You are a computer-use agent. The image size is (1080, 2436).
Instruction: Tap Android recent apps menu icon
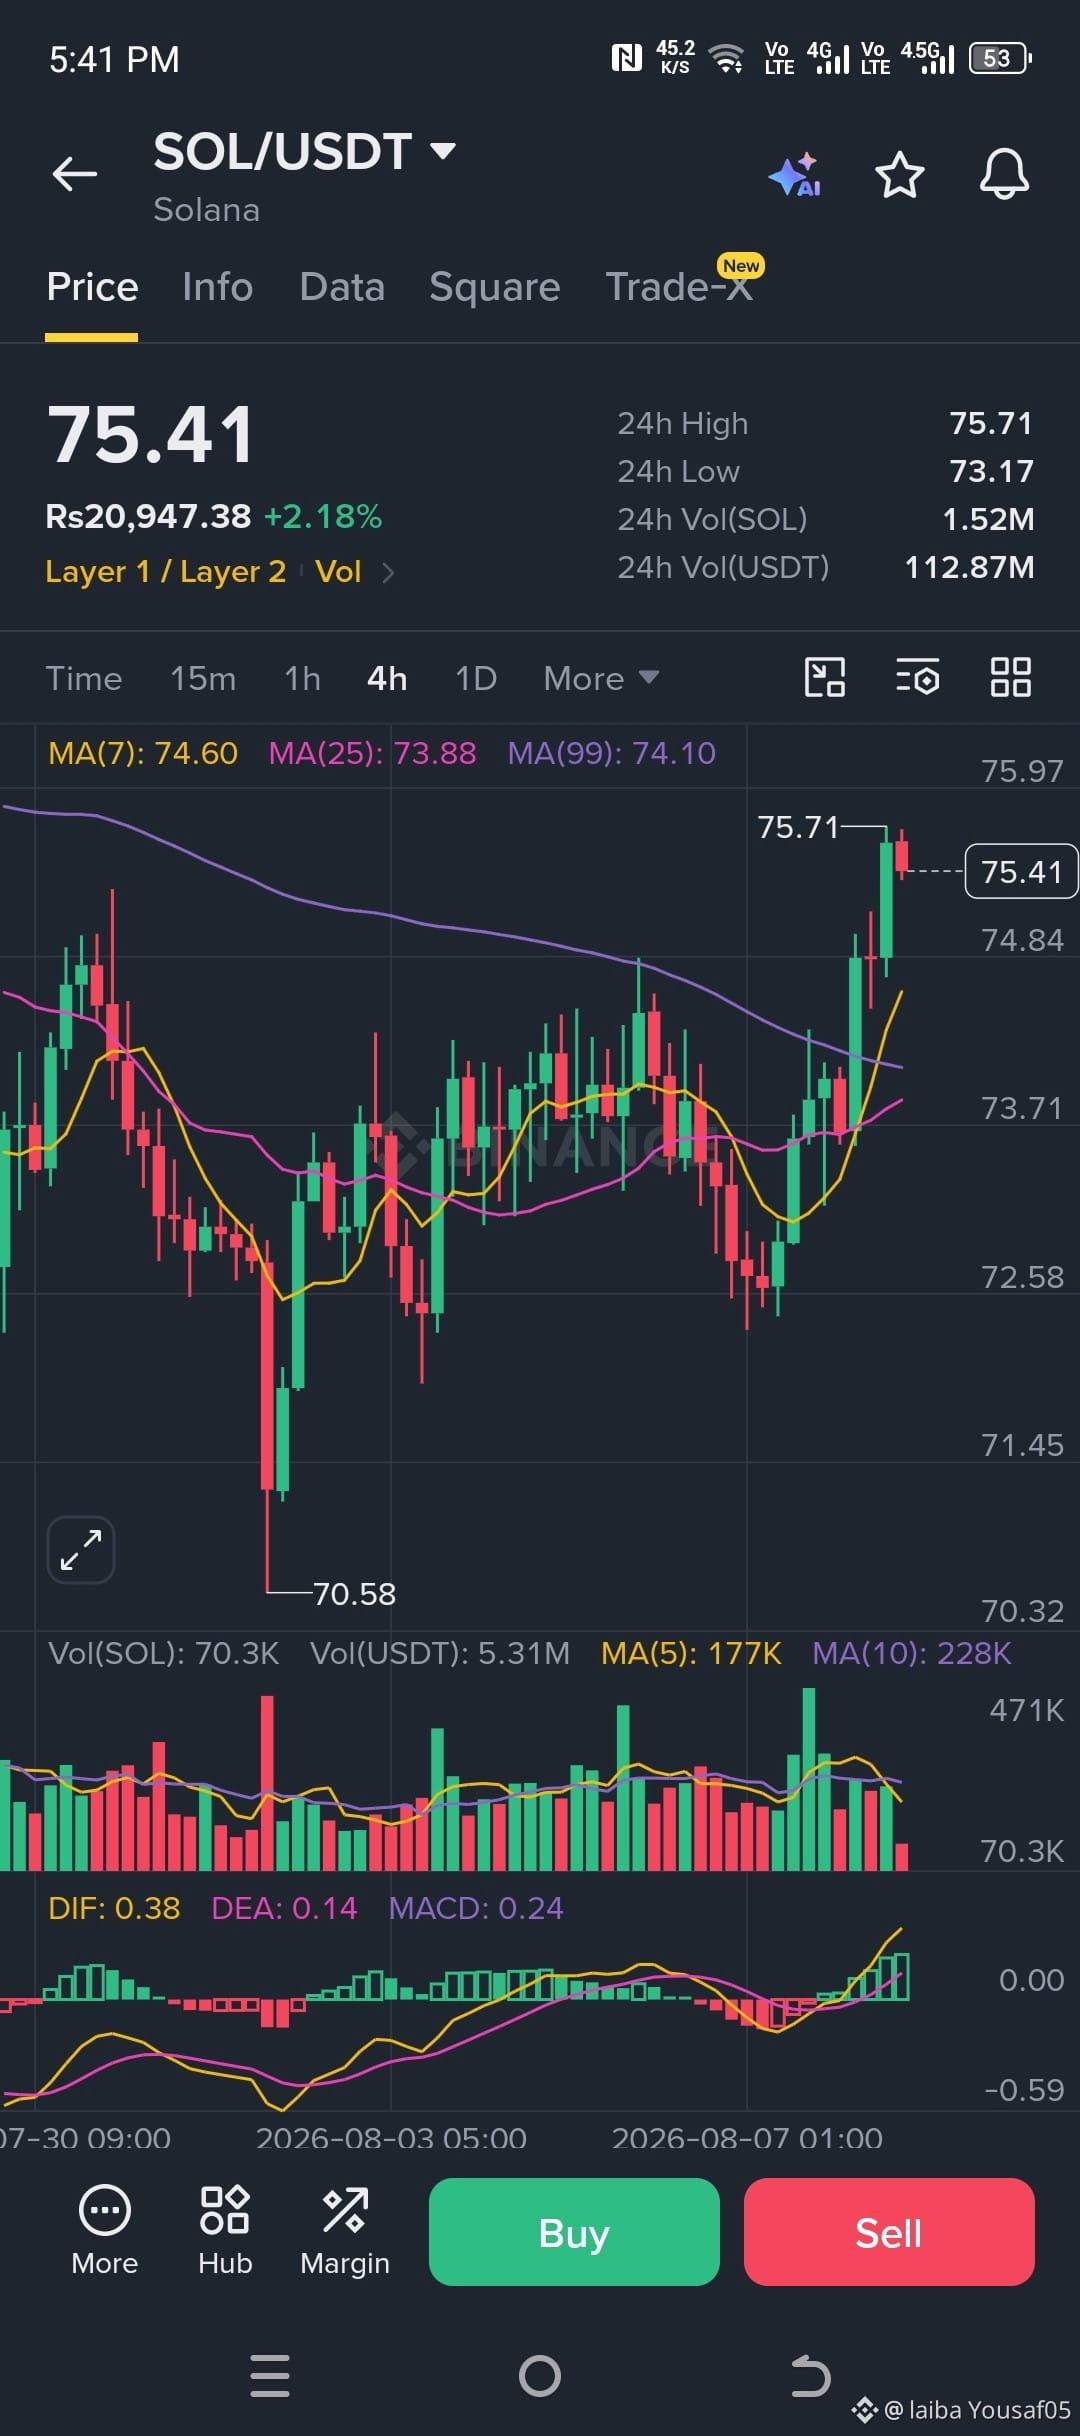coord(270,2376)
